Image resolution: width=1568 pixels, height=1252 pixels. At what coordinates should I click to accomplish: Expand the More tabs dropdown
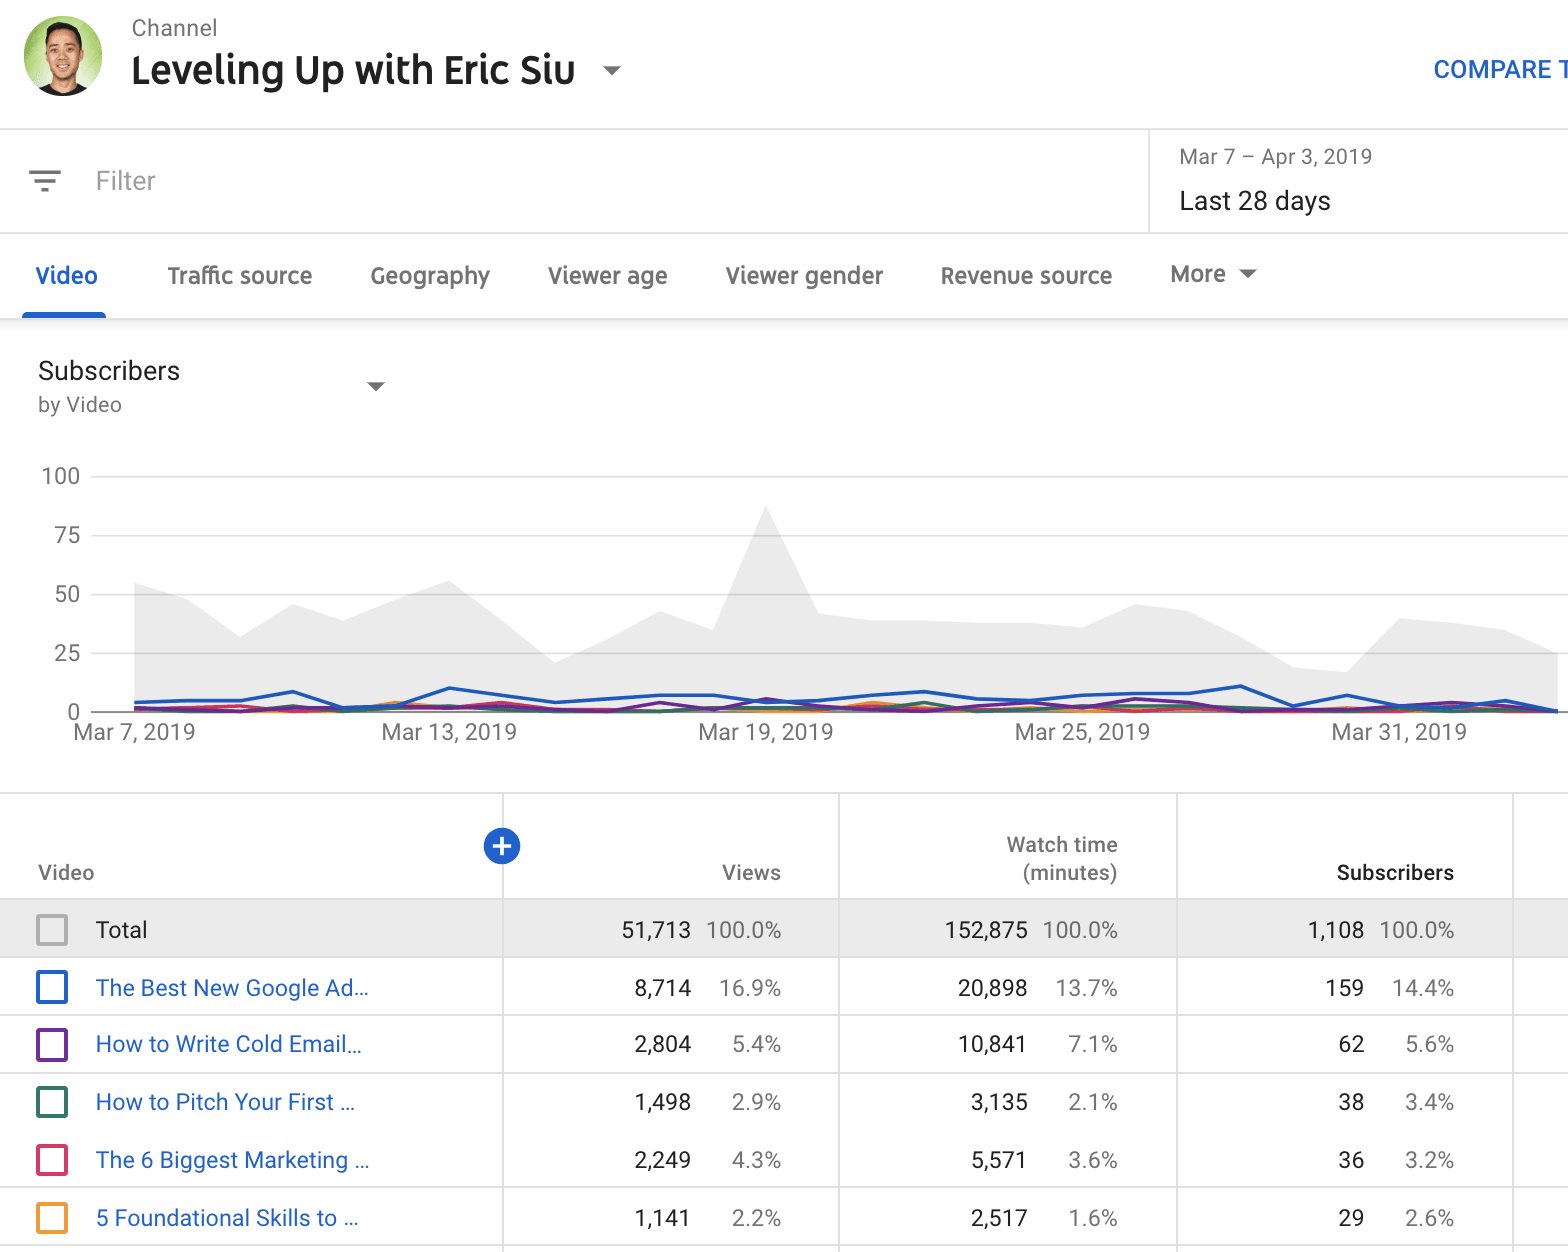pos(1213,274)
